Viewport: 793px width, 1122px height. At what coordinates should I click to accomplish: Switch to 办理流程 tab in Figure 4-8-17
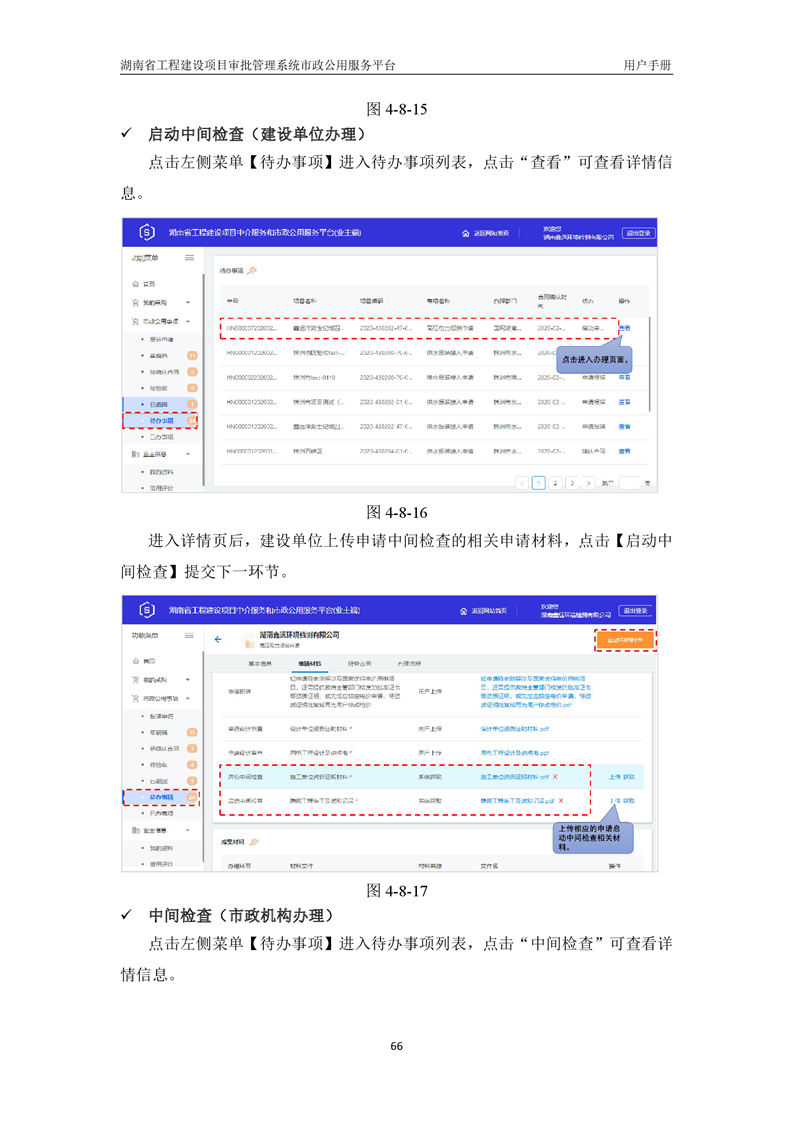point(409,664)
